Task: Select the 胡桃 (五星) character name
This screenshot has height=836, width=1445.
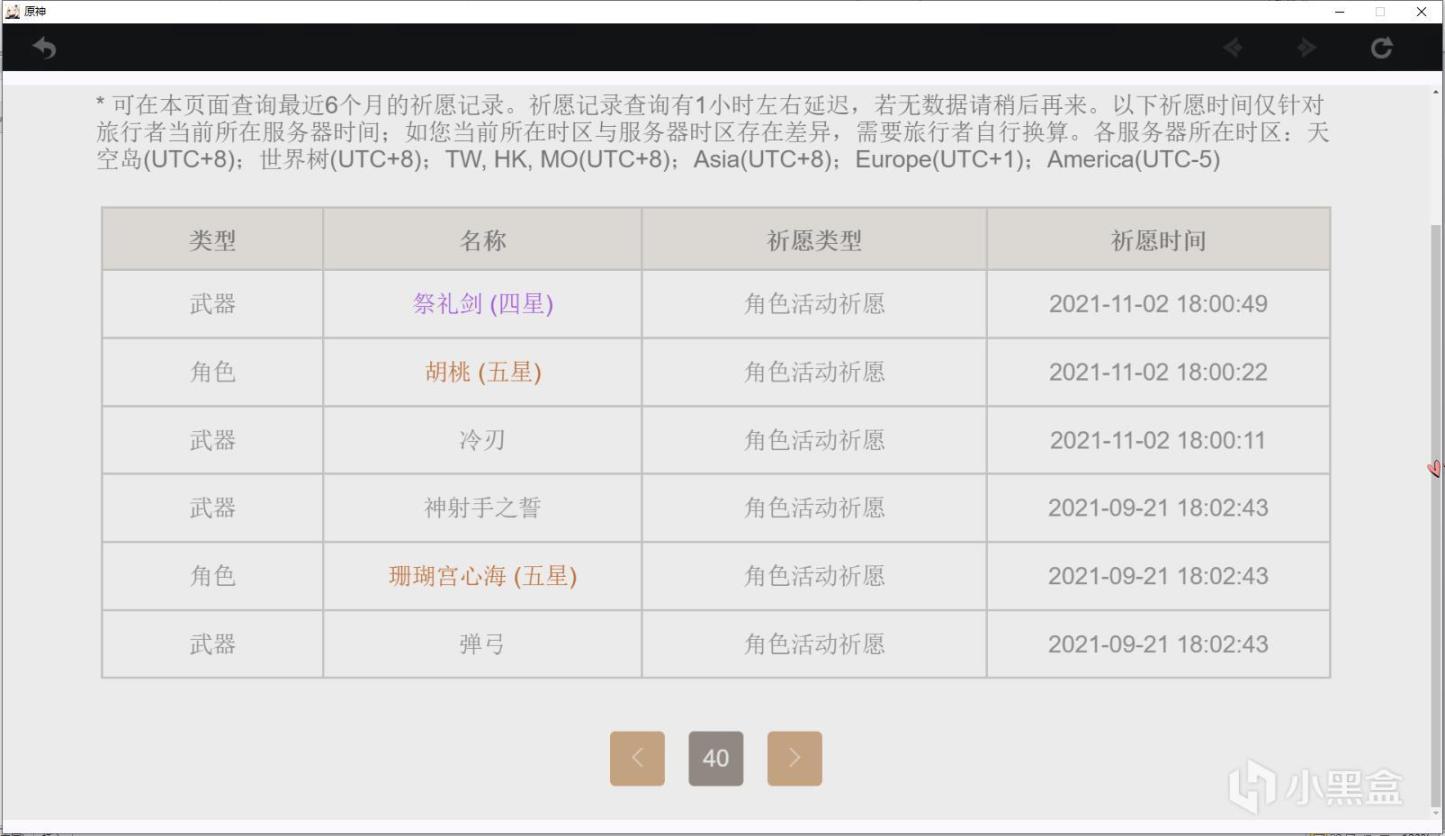Action: click(x=483, y=372)
